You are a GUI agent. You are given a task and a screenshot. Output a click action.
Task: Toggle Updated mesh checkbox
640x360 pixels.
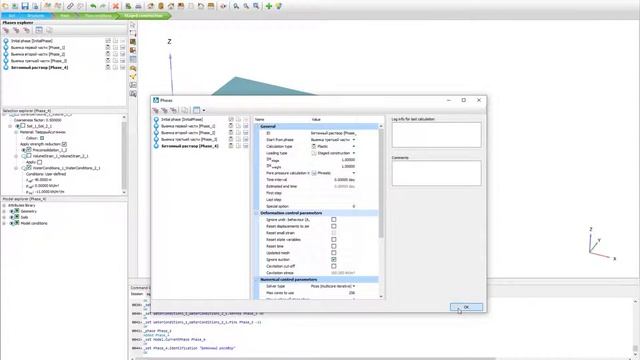333,253
